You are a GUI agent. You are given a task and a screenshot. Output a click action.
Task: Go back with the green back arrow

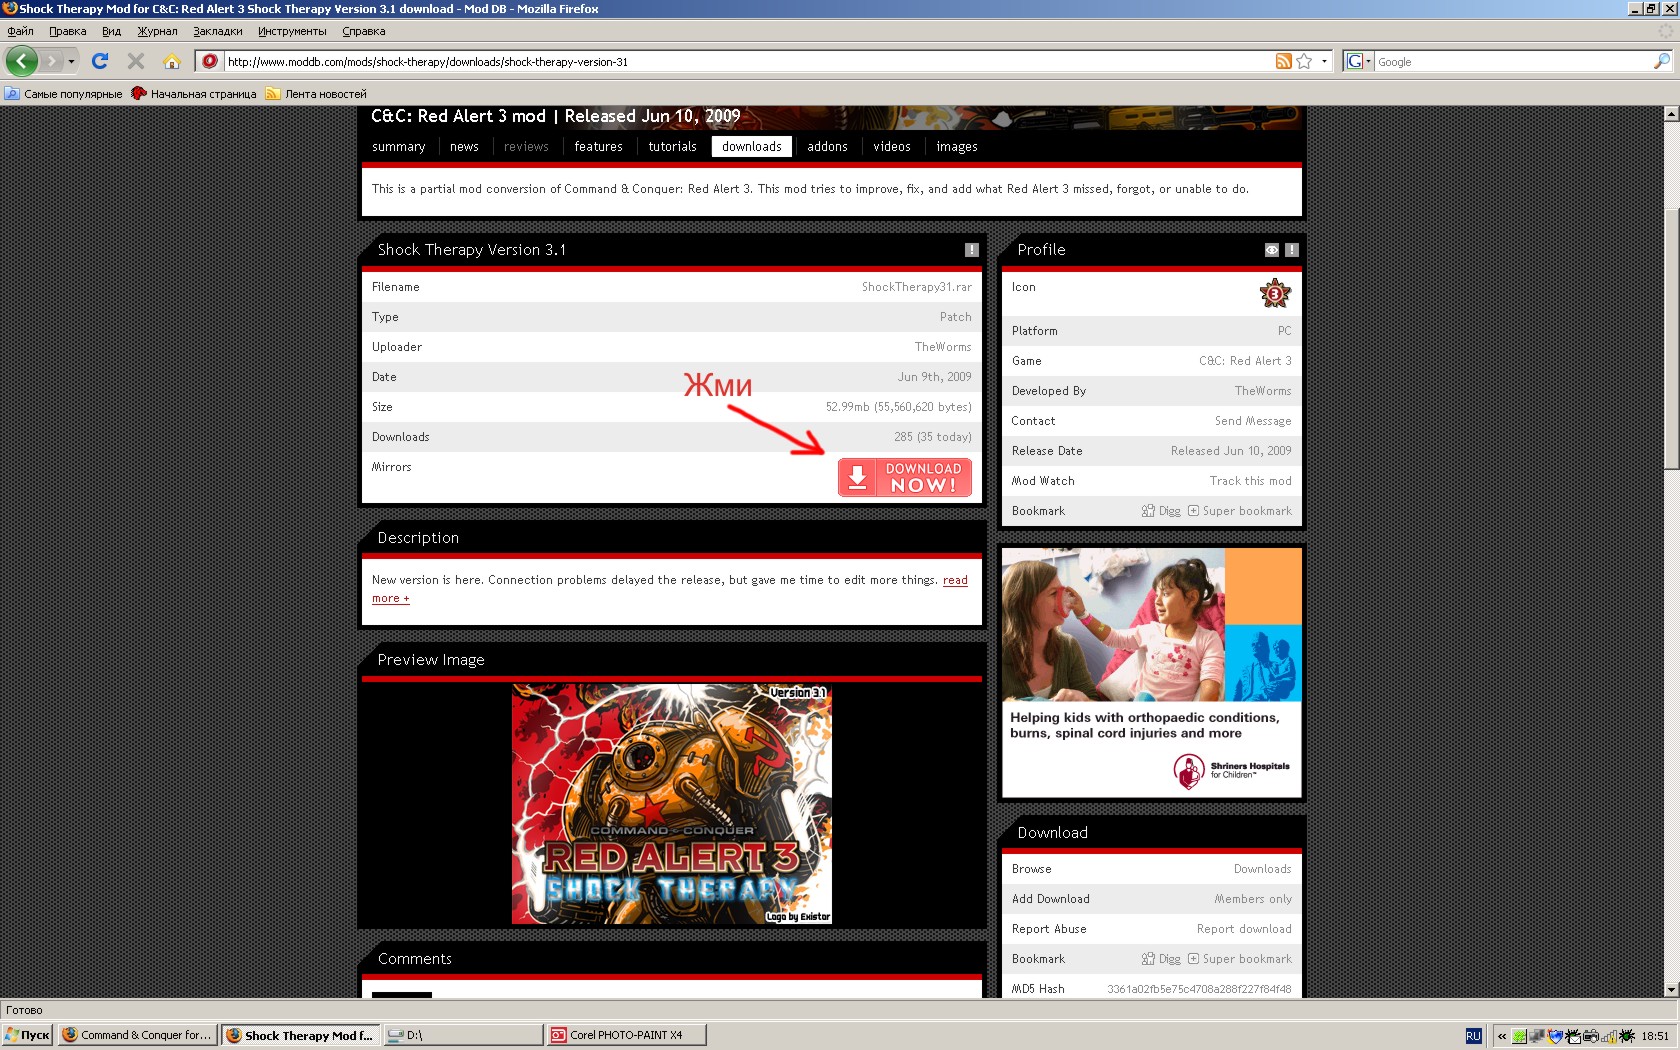(21, 61)
